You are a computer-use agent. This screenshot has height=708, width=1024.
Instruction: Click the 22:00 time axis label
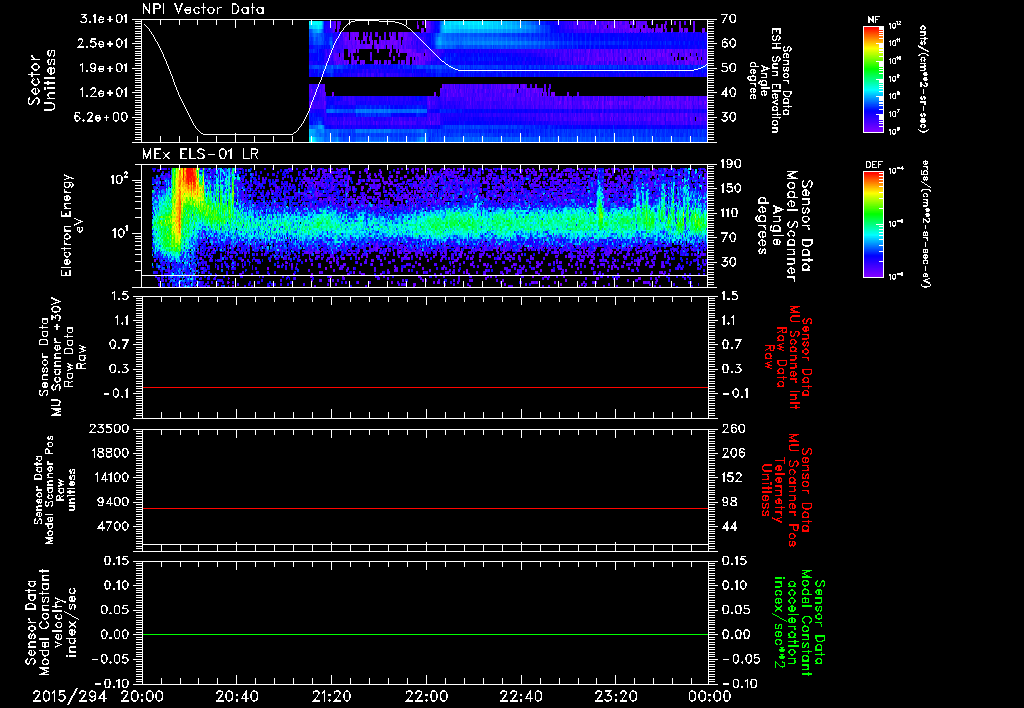426,697
